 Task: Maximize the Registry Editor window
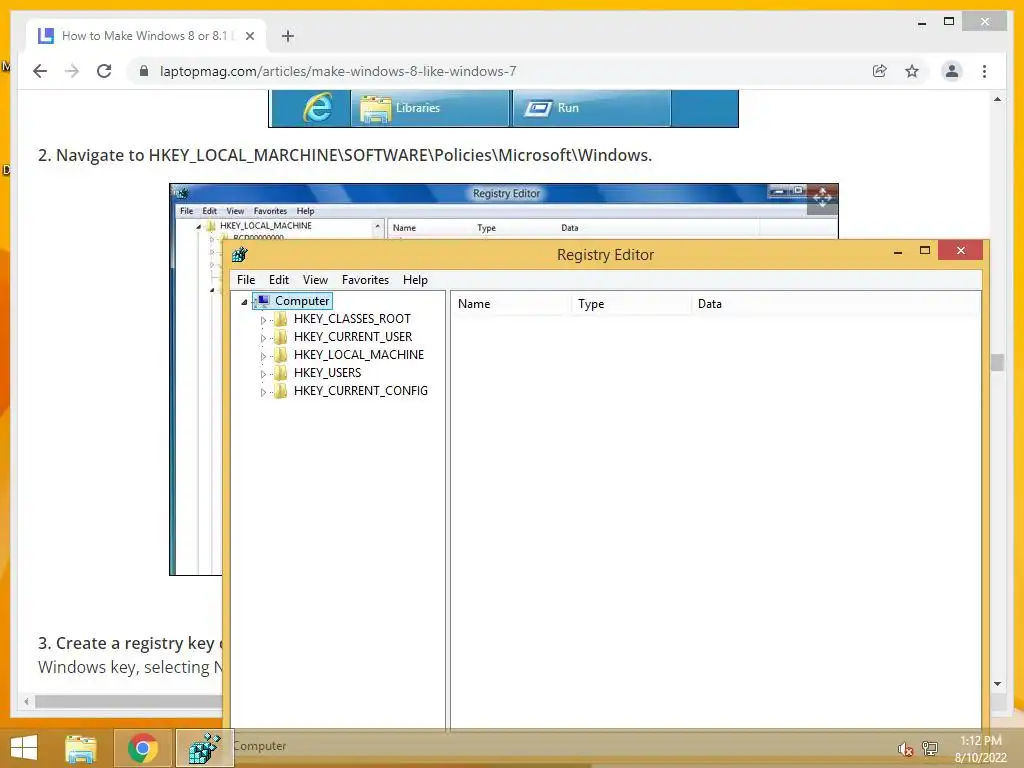click(925, 251)
